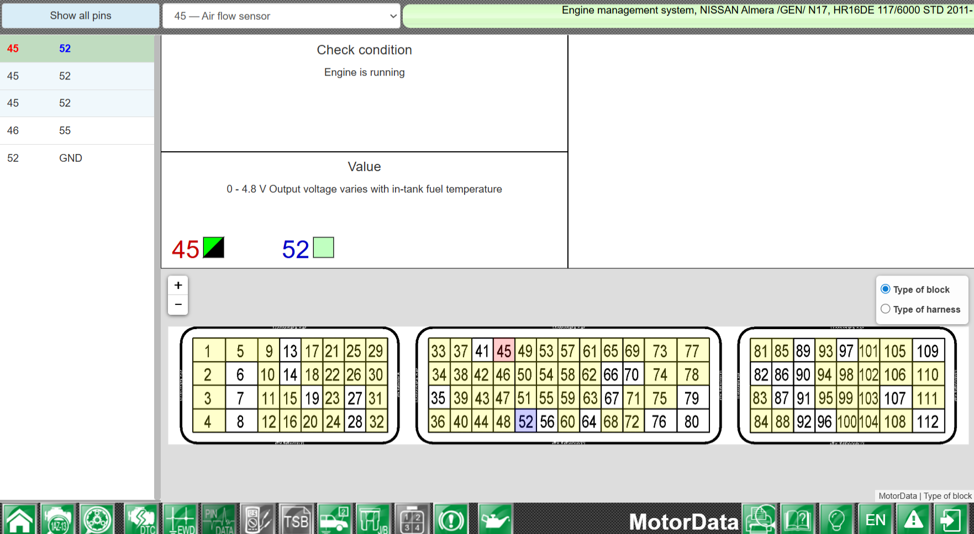Click the warning lamp exclamation icon
This screenshot has height=534, width=974.
tap(450, 519)
